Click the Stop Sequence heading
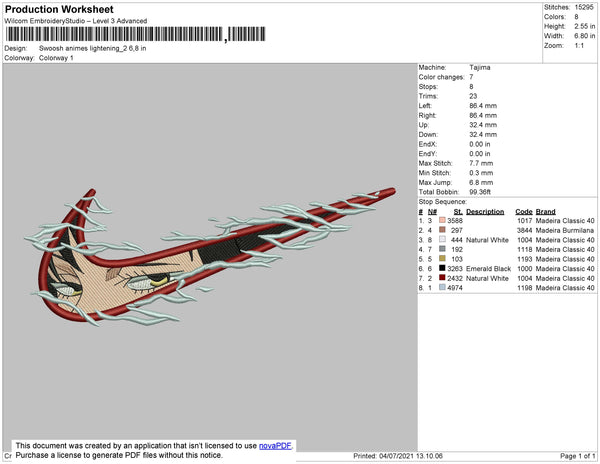 (442, 202)
